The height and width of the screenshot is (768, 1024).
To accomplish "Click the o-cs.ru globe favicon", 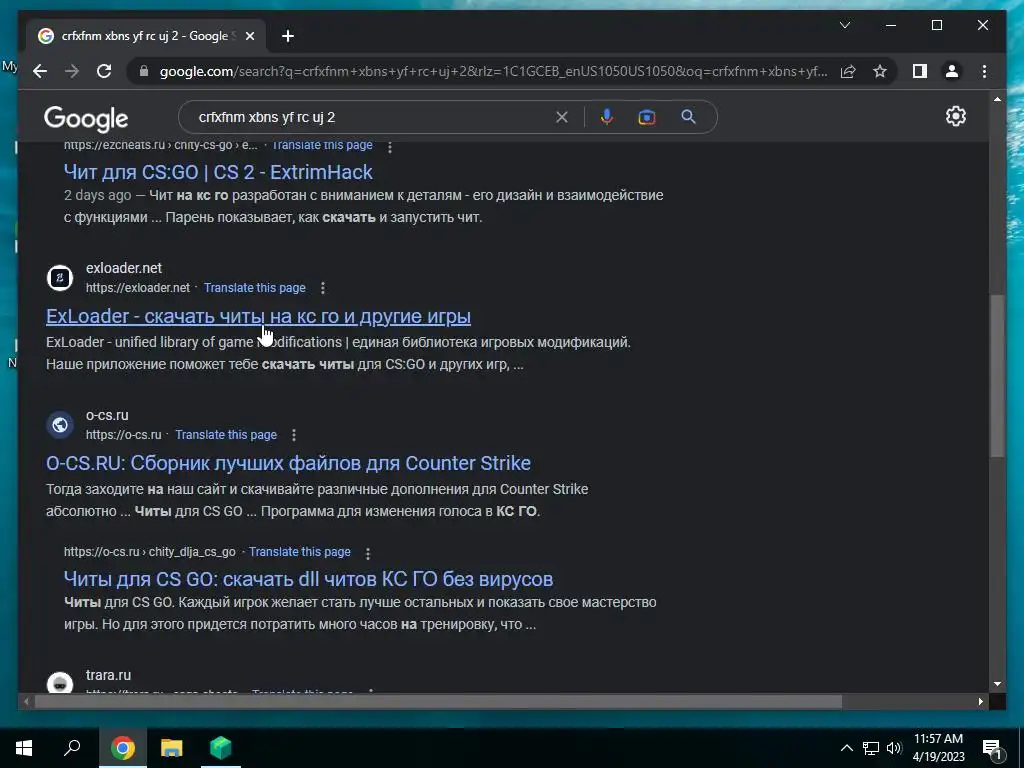I will 59,425.
